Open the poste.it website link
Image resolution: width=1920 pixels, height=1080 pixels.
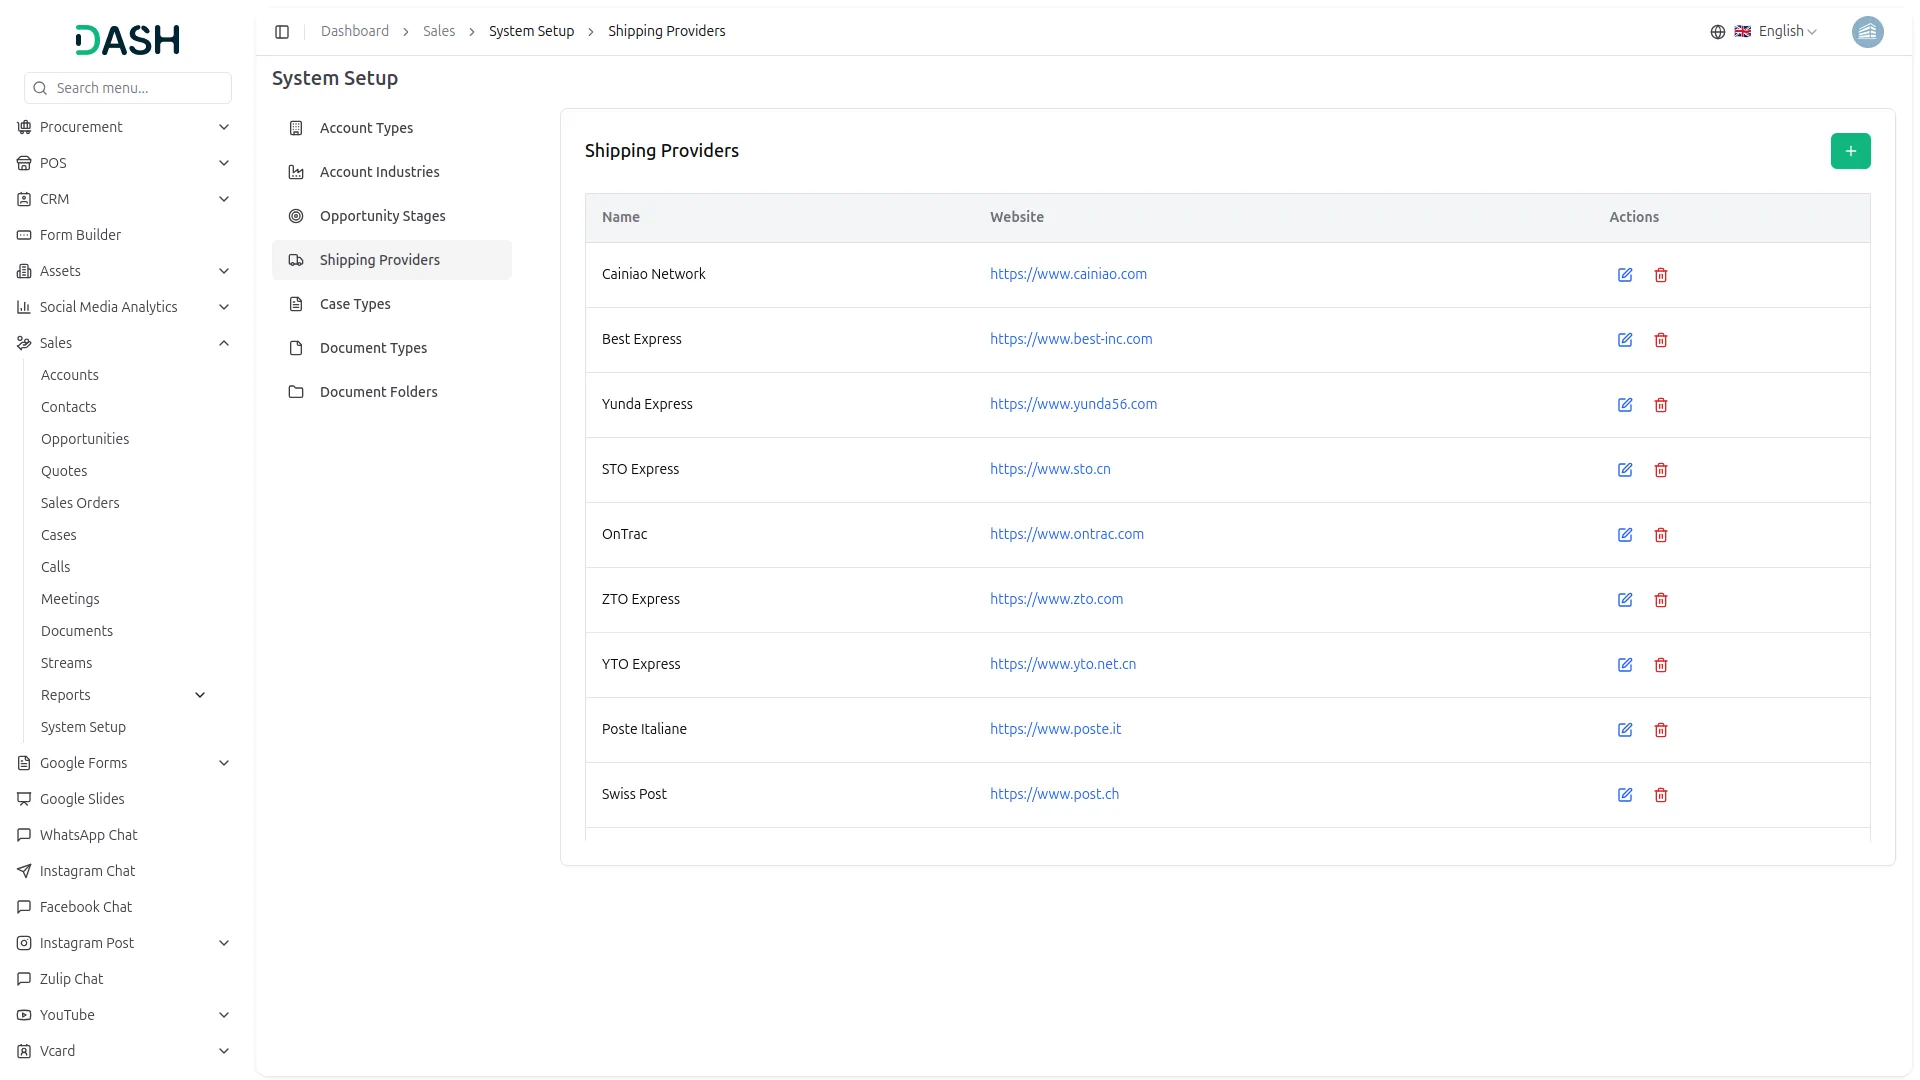(x=1055, y=729)
